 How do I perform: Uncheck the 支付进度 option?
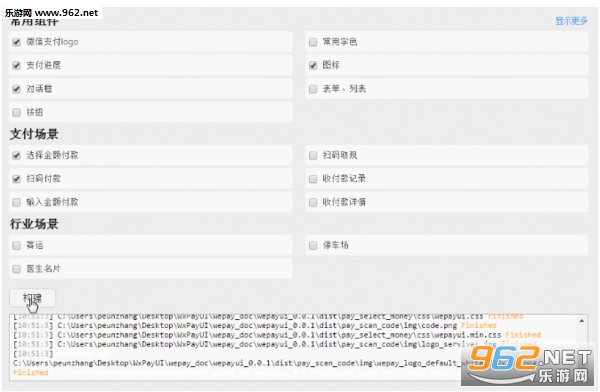[16, 65]
